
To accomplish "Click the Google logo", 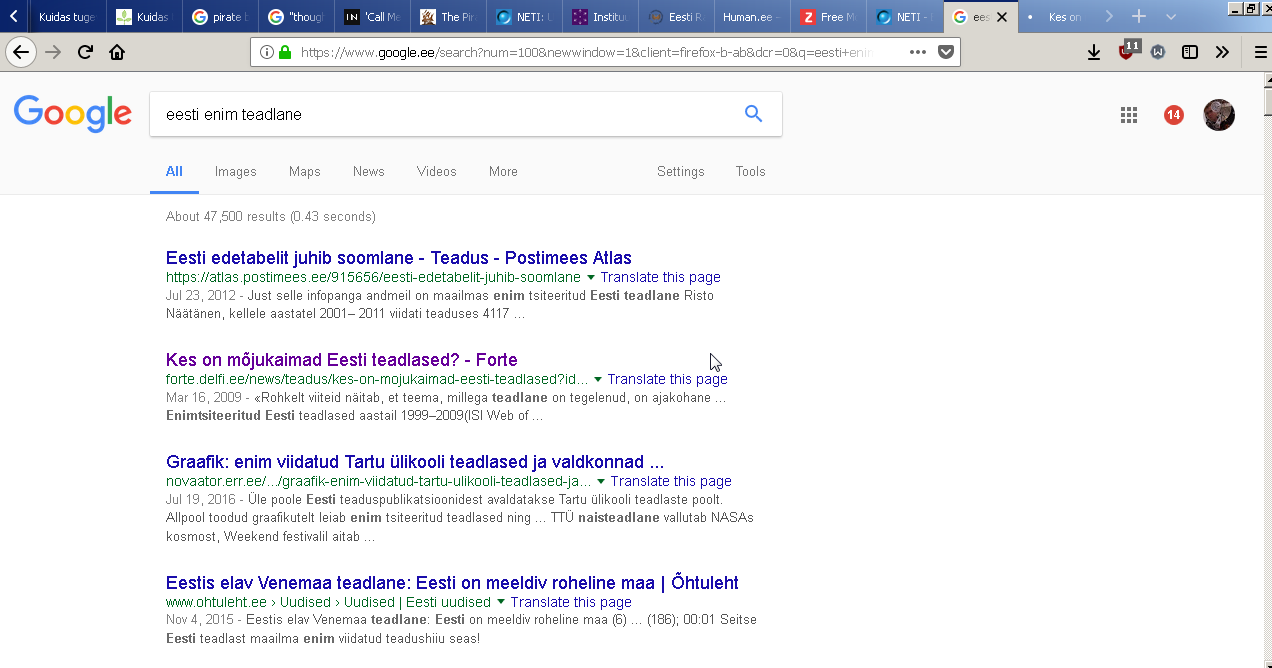I will point(73,114).
